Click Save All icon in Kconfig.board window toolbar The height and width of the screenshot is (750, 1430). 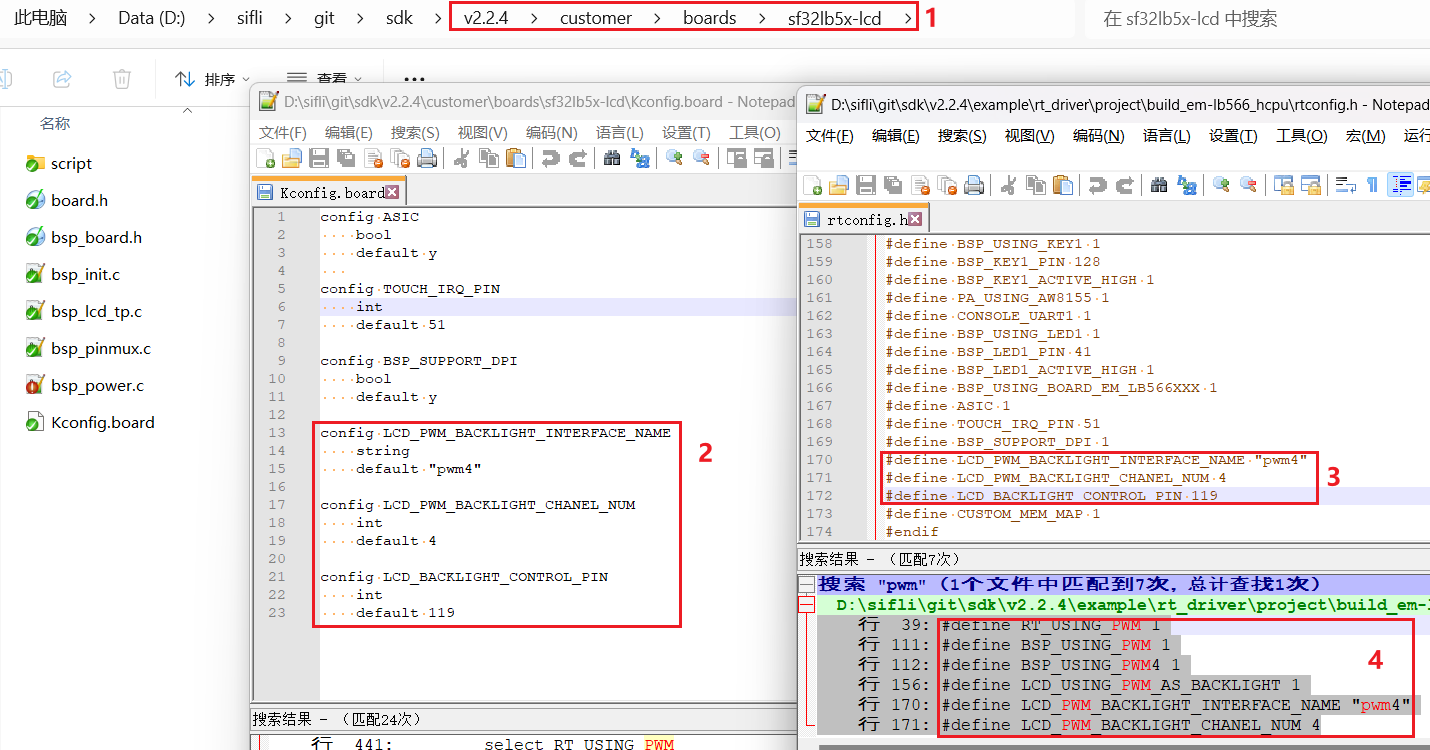(346, 158)
